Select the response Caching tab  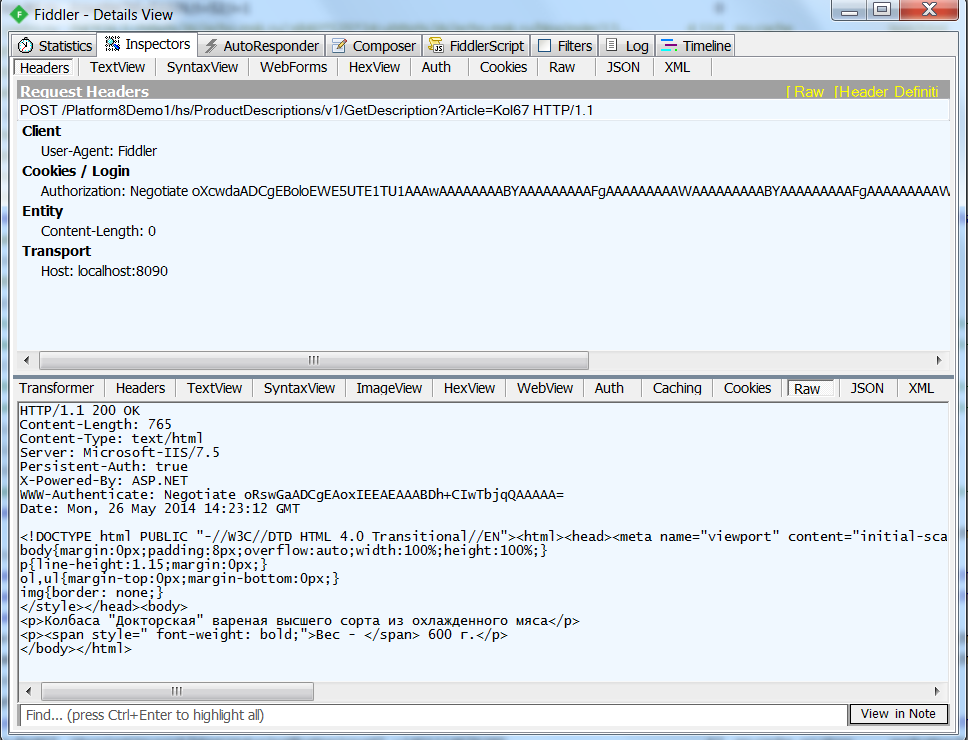coord(677,389)
